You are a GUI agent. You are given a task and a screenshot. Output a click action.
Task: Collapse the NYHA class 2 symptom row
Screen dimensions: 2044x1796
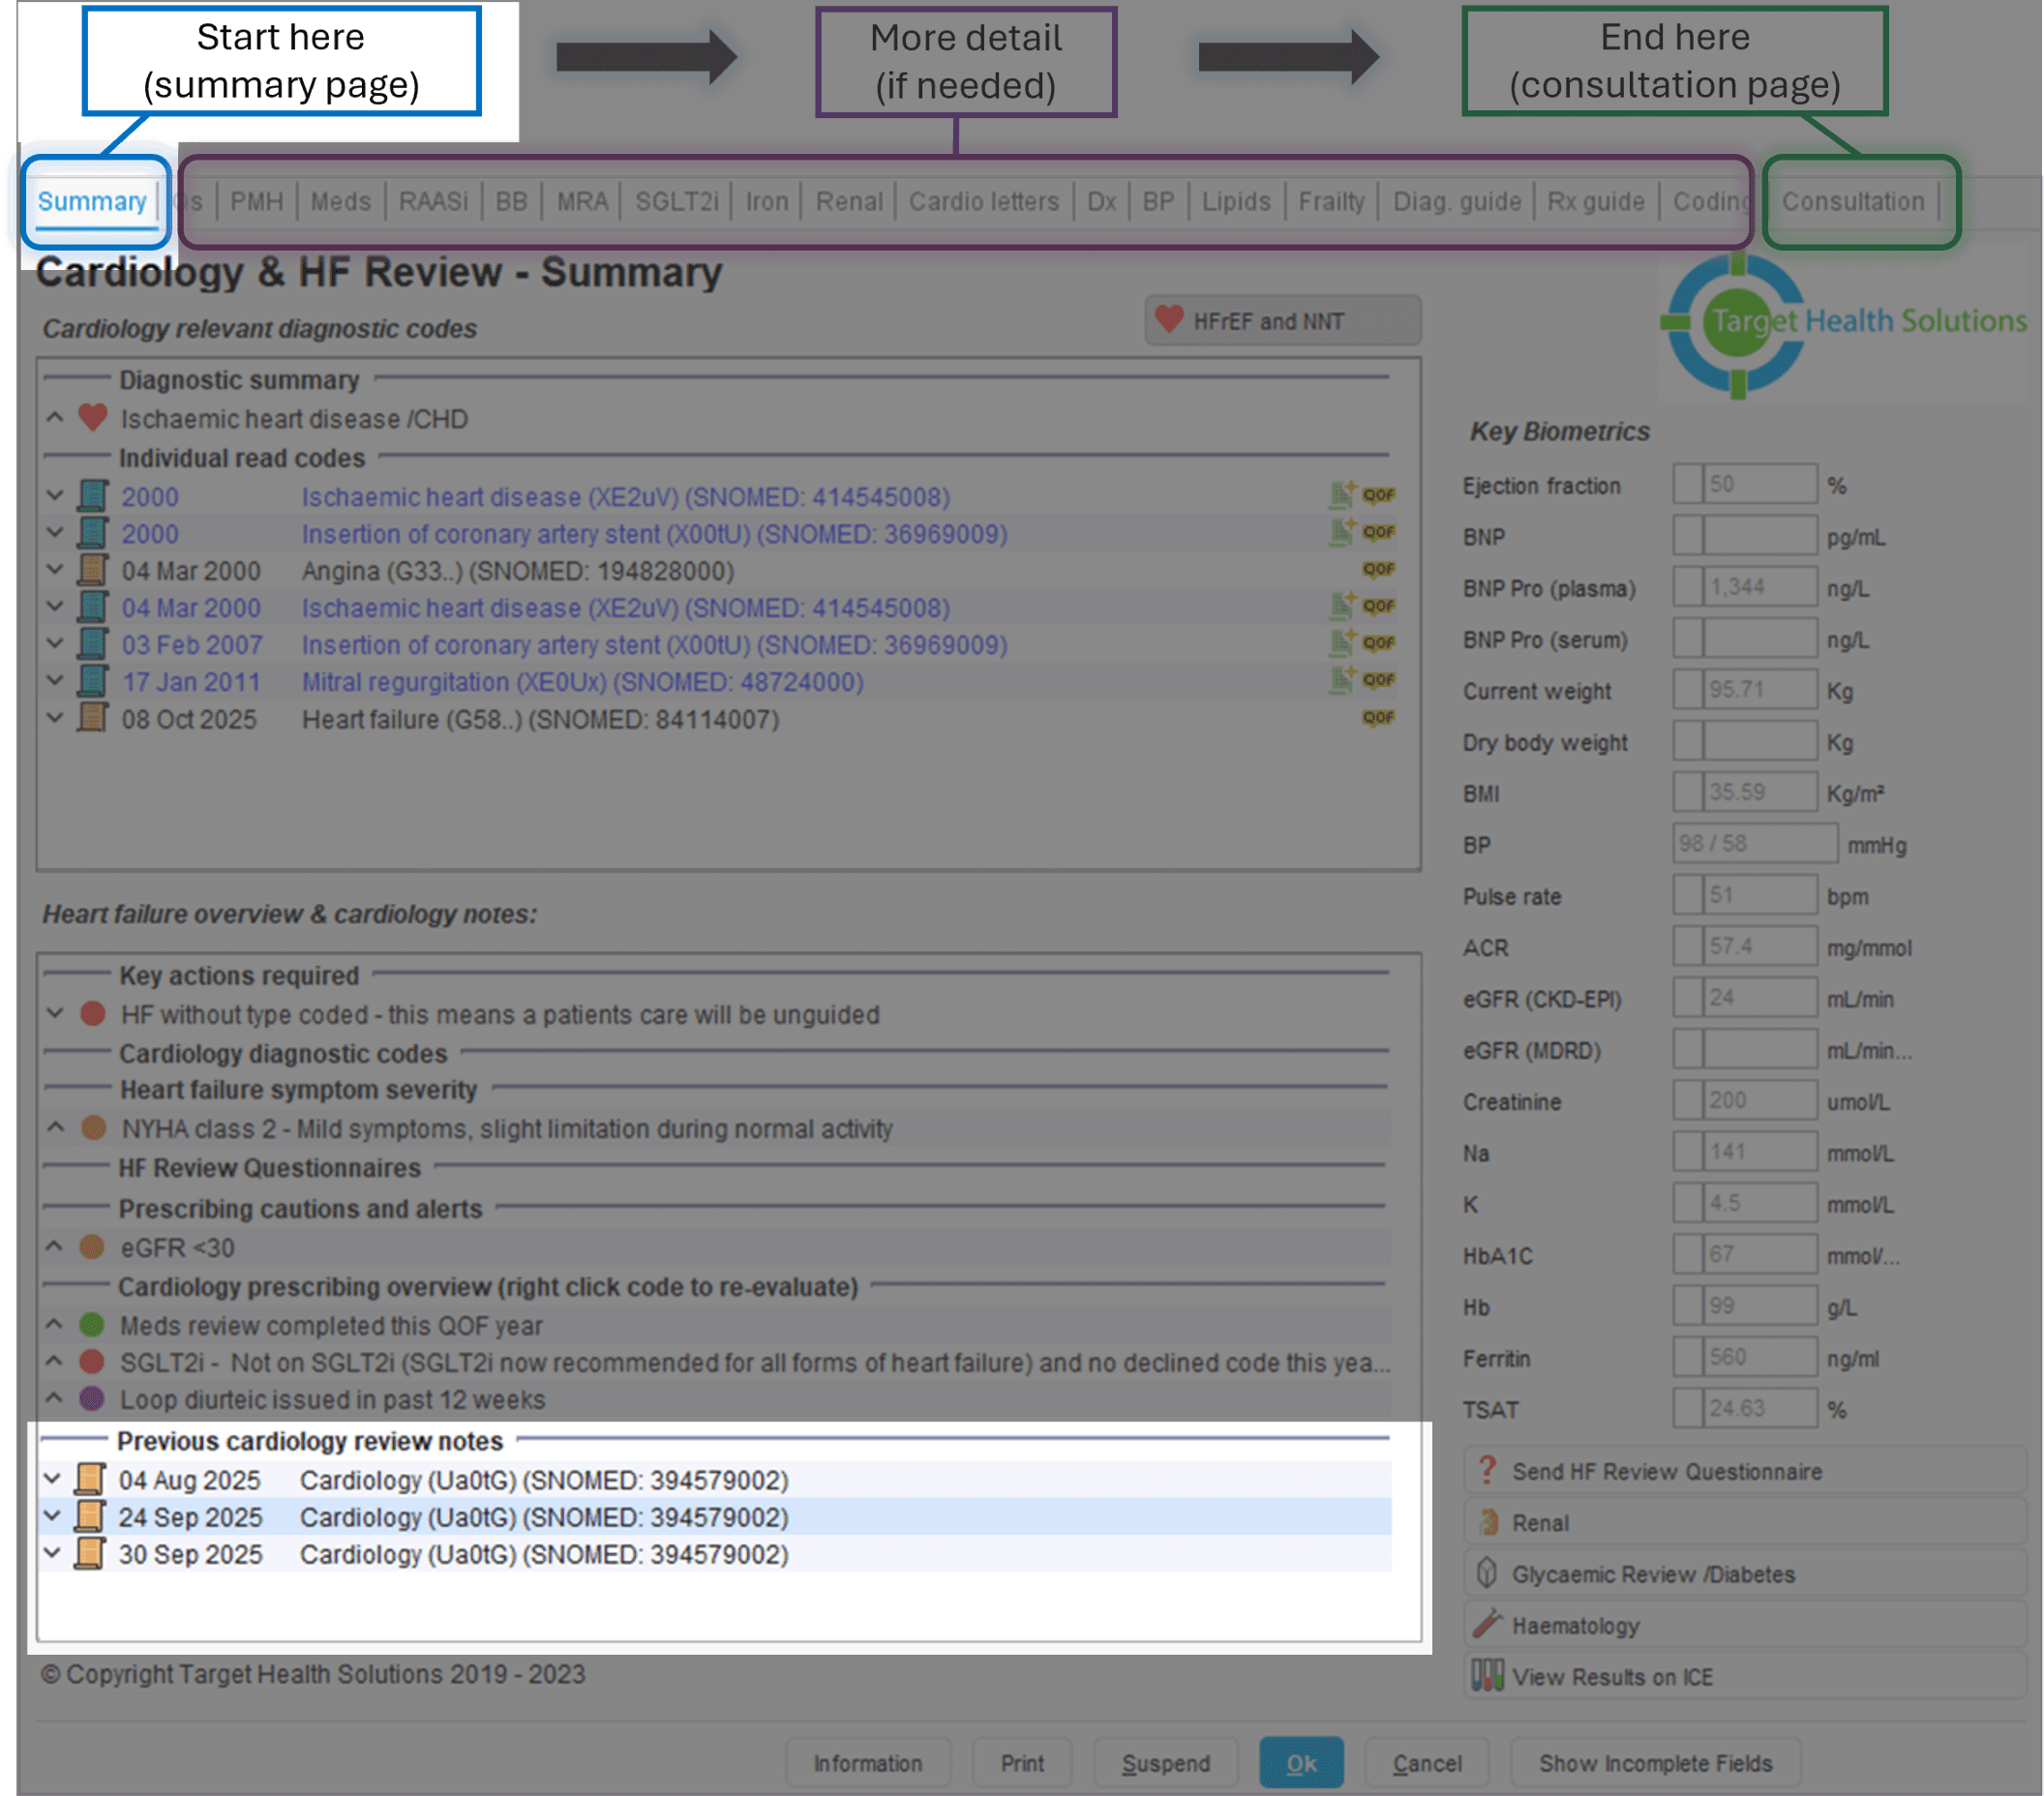[x=55, y=1128]
